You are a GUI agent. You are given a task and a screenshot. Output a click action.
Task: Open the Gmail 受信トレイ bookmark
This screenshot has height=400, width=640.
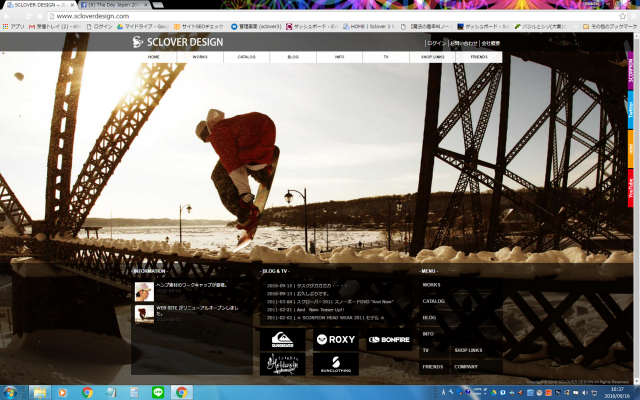click(55, 27)
